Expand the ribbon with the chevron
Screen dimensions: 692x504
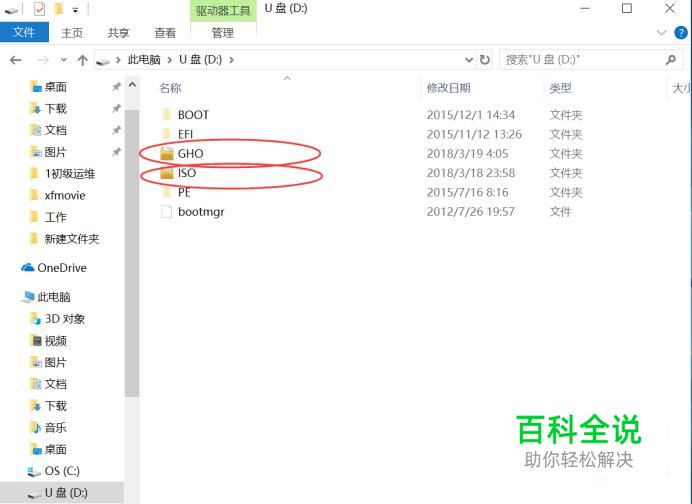[x=662, y=33]
